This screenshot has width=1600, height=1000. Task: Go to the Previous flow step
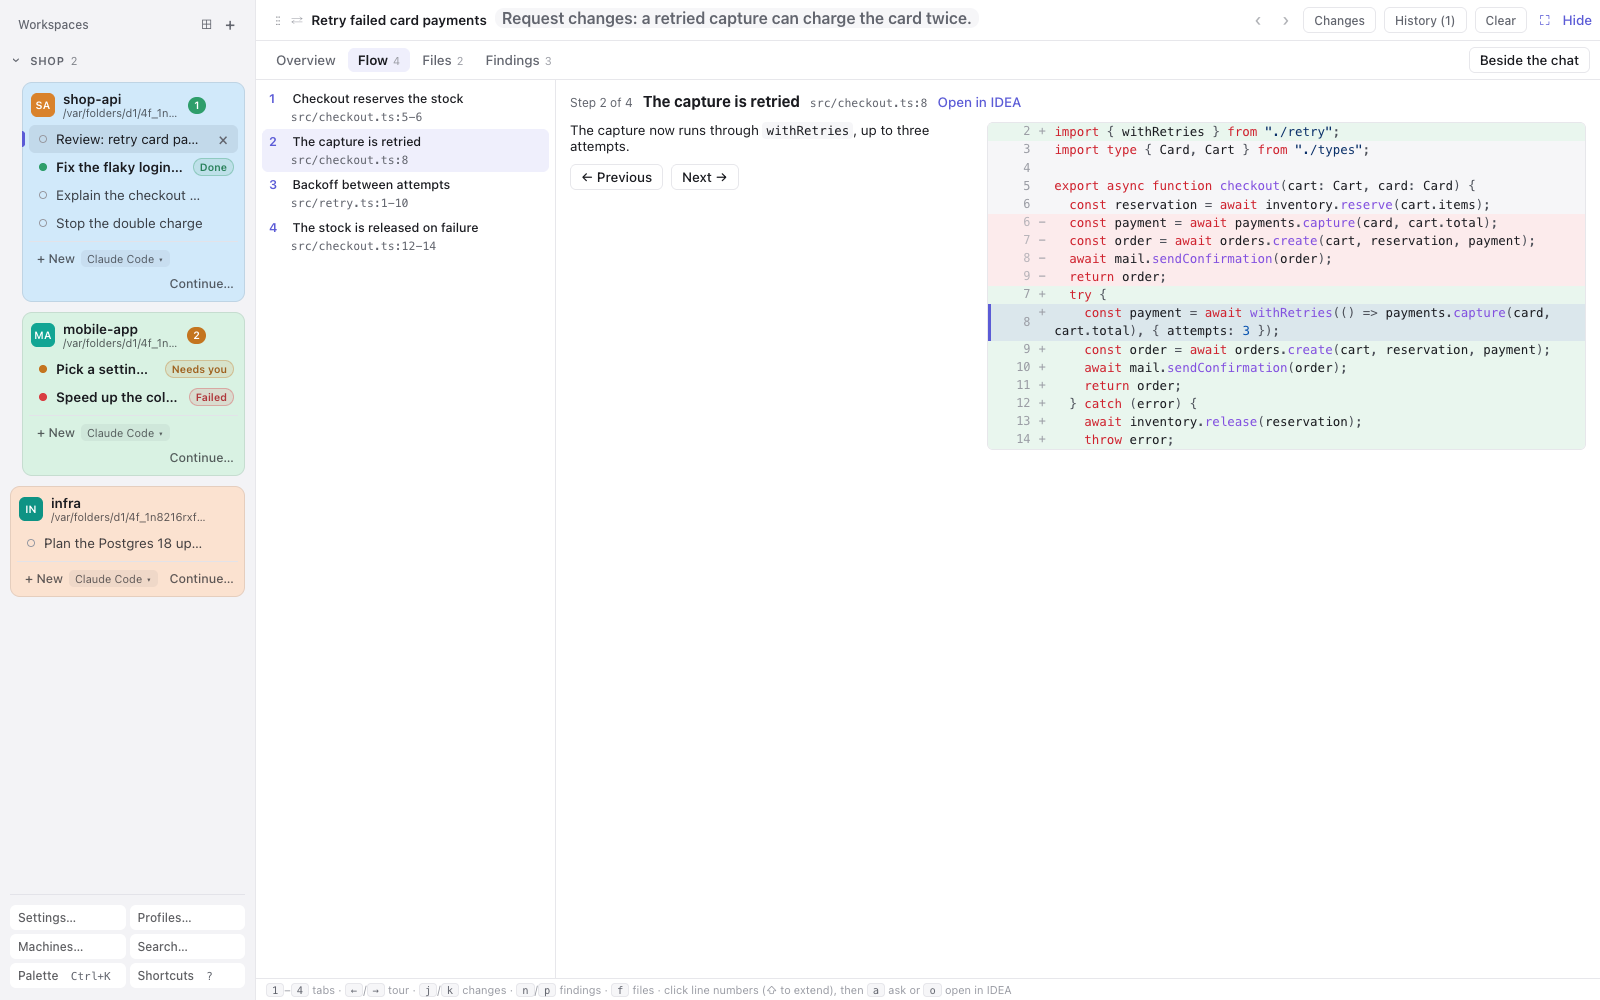(616, 177)
